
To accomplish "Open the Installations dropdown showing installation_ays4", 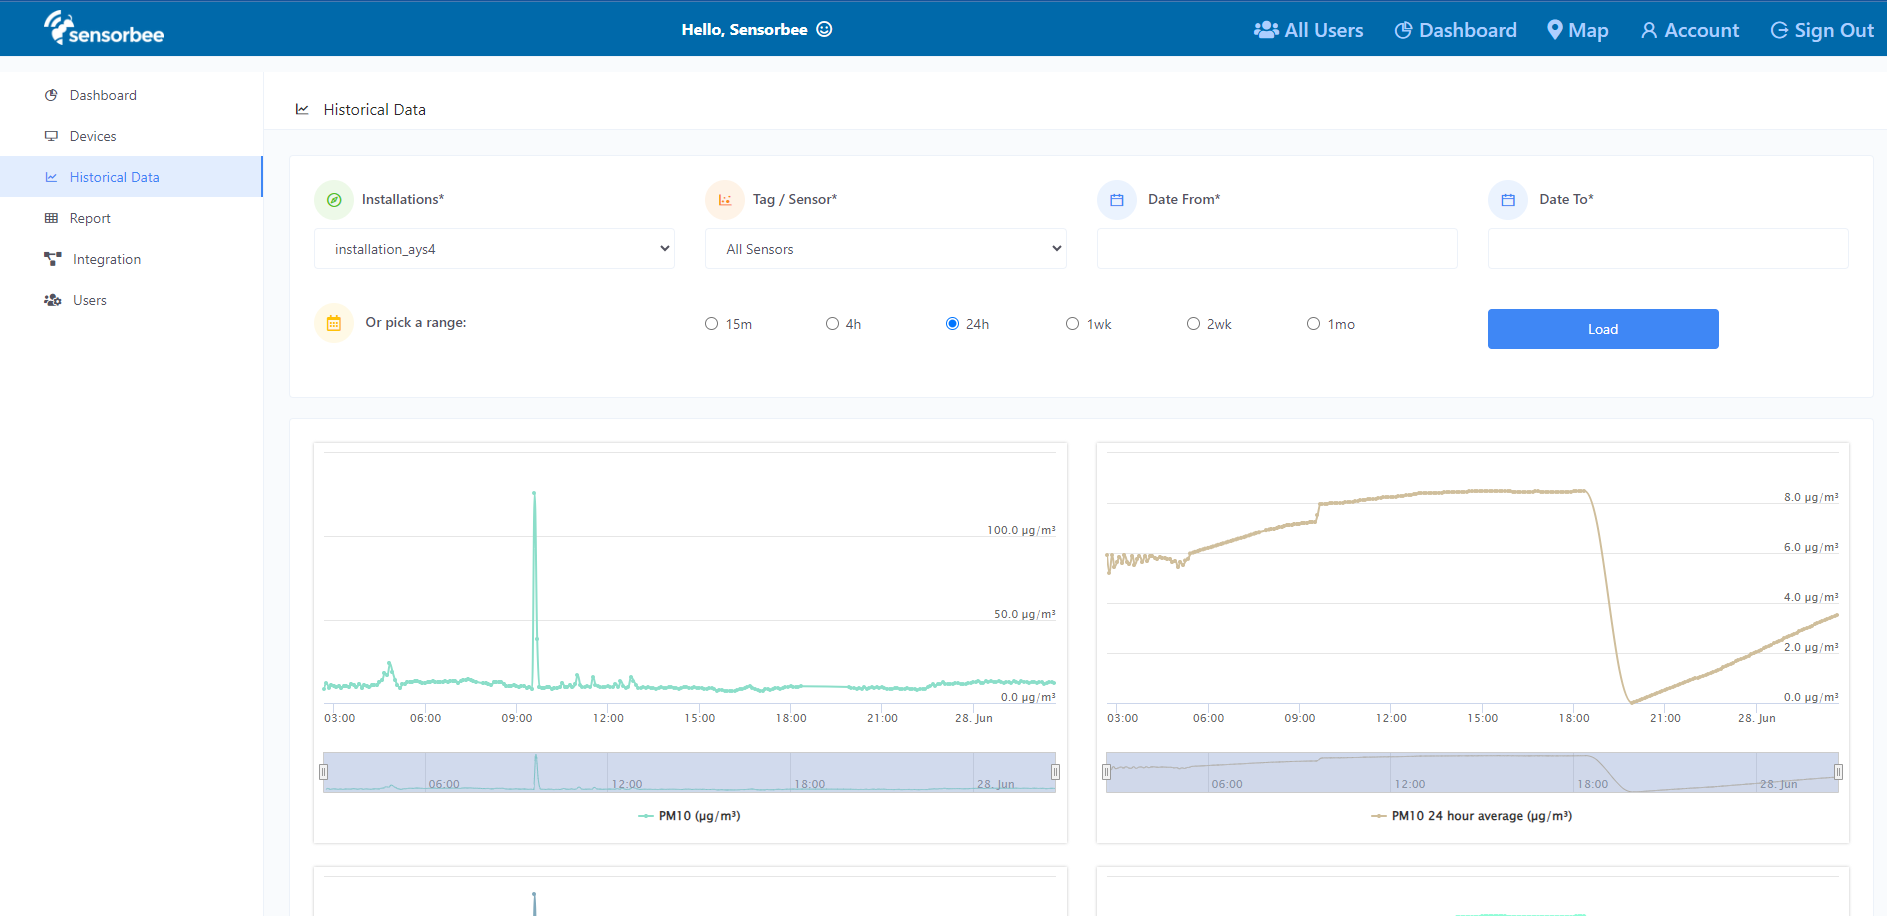I will click(494, 249).
